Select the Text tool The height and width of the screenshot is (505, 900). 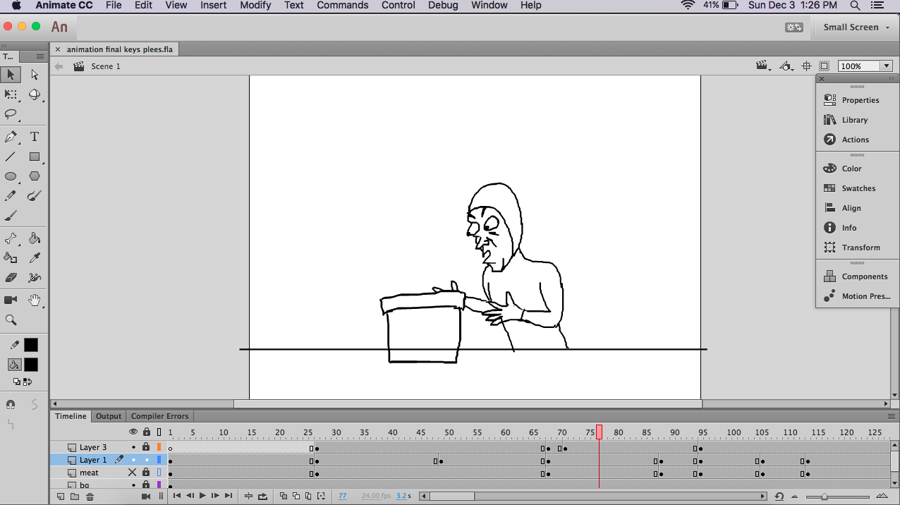34,137
